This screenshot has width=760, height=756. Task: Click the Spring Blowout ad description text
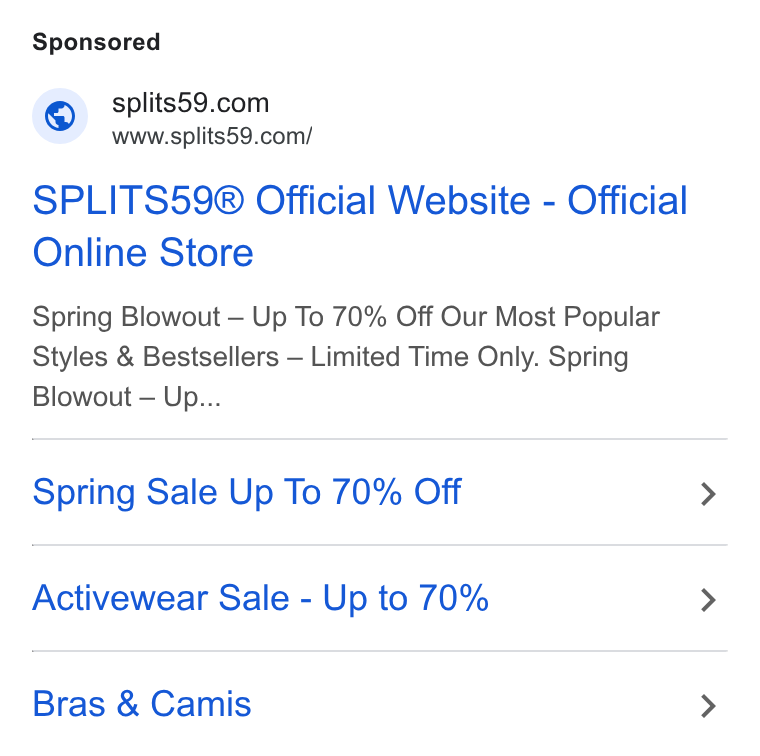[x=346, y=357]
